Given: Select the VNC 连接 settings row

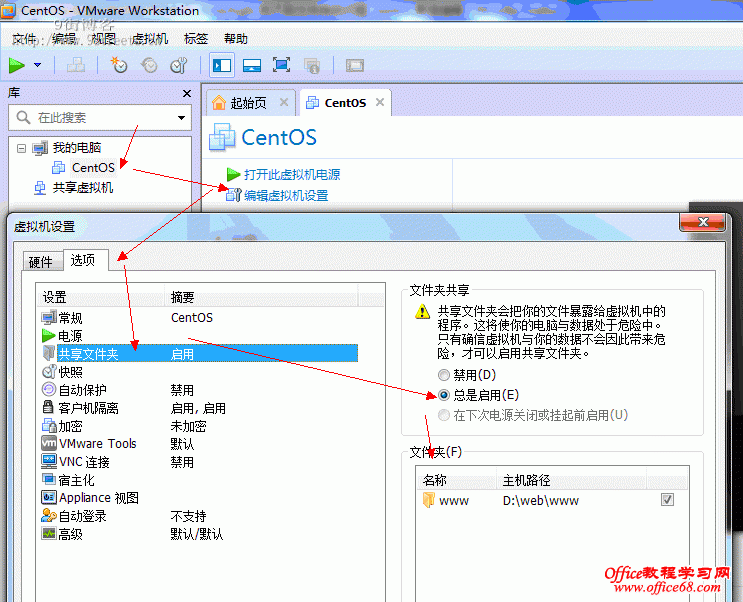Looking at the screenshot, I should click(x=199, y=462).
